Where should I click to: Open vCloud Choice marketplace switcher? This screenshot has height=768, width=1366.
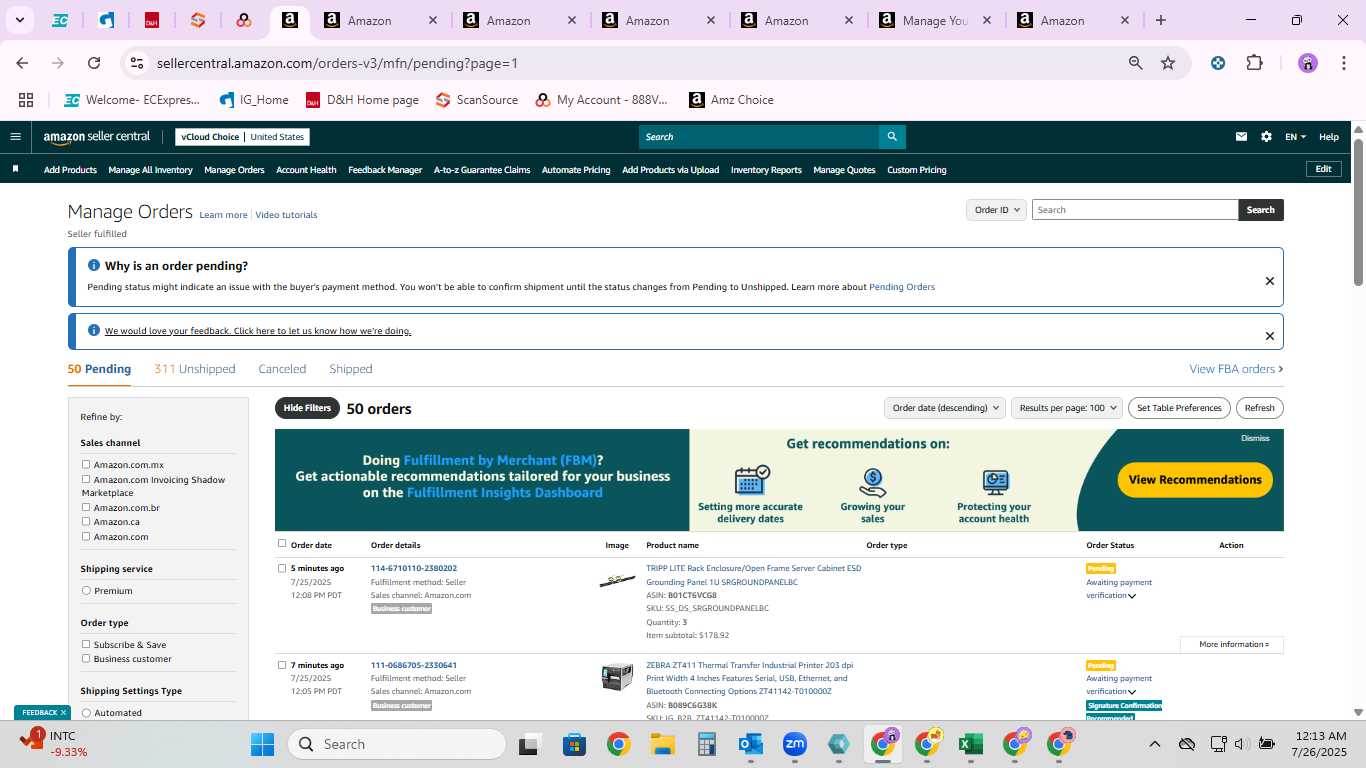pyautogui.click(x=242, y=137)
